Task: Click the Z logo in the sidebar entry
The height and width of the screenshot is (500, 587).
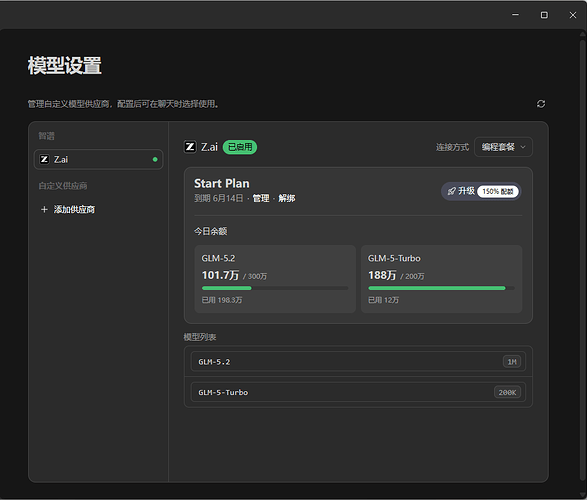Action: coord(44,159)
